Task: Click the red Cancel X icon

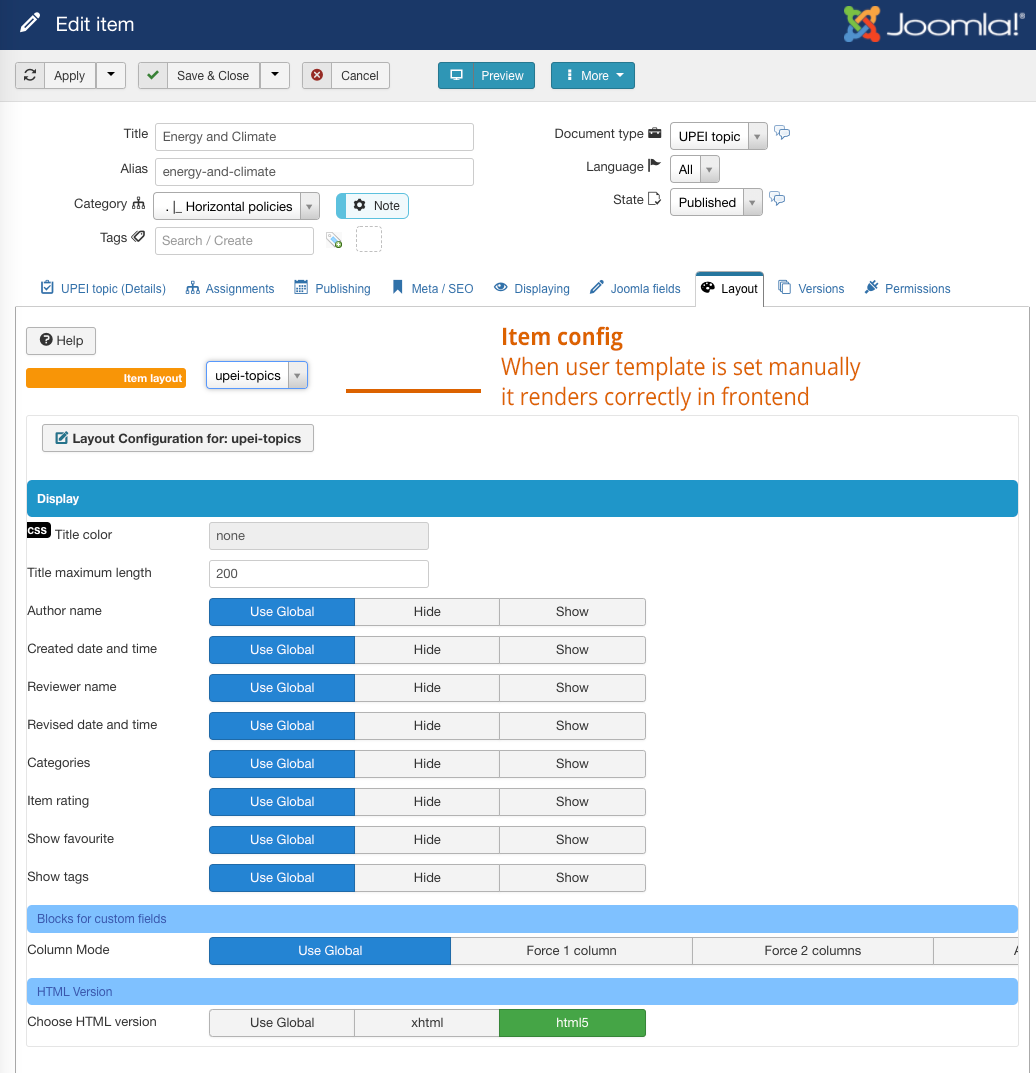Action: click(317, 75)
